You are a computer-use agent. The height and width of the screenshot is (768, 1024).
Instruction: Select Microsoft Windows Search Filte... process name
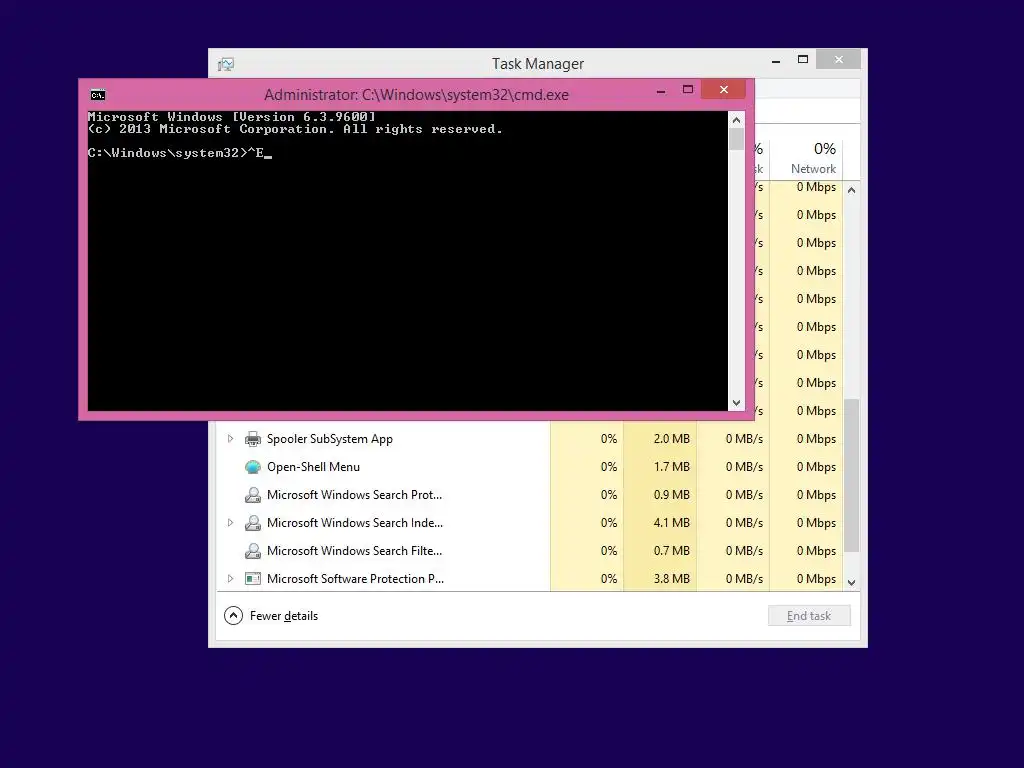pos(355,551)
